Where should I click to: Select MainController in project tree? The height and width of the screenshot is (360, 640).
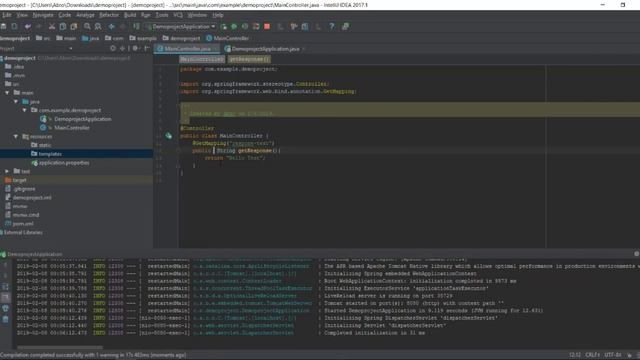click(x=65, y=128)
